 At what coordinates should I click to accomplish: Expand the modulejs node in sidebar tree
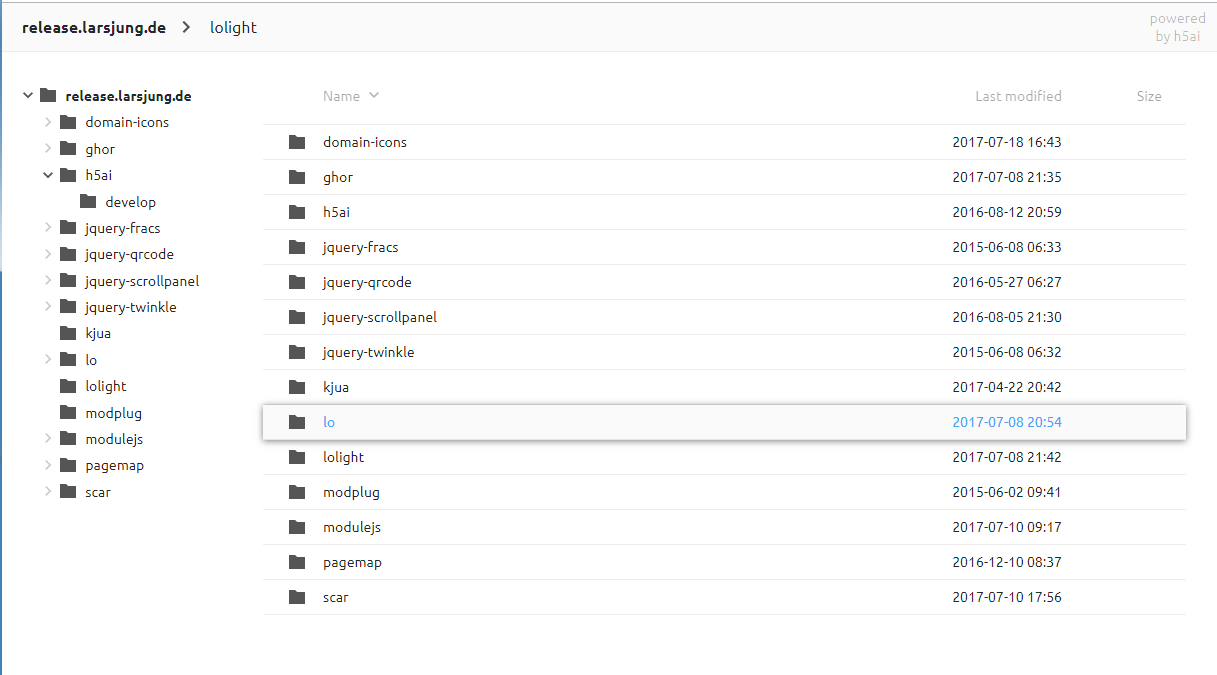[48, 439]
